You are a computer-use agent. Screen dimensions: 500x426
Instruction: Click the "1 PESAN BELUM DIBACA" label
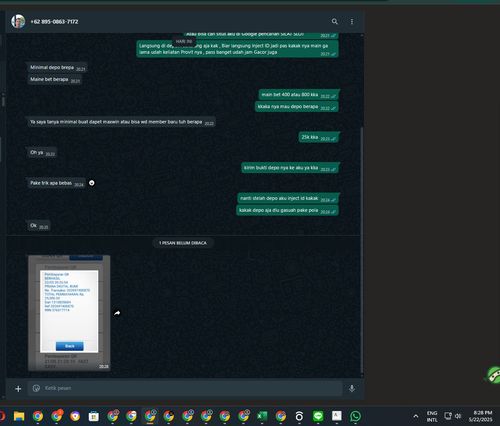click(x=183, y=243)
